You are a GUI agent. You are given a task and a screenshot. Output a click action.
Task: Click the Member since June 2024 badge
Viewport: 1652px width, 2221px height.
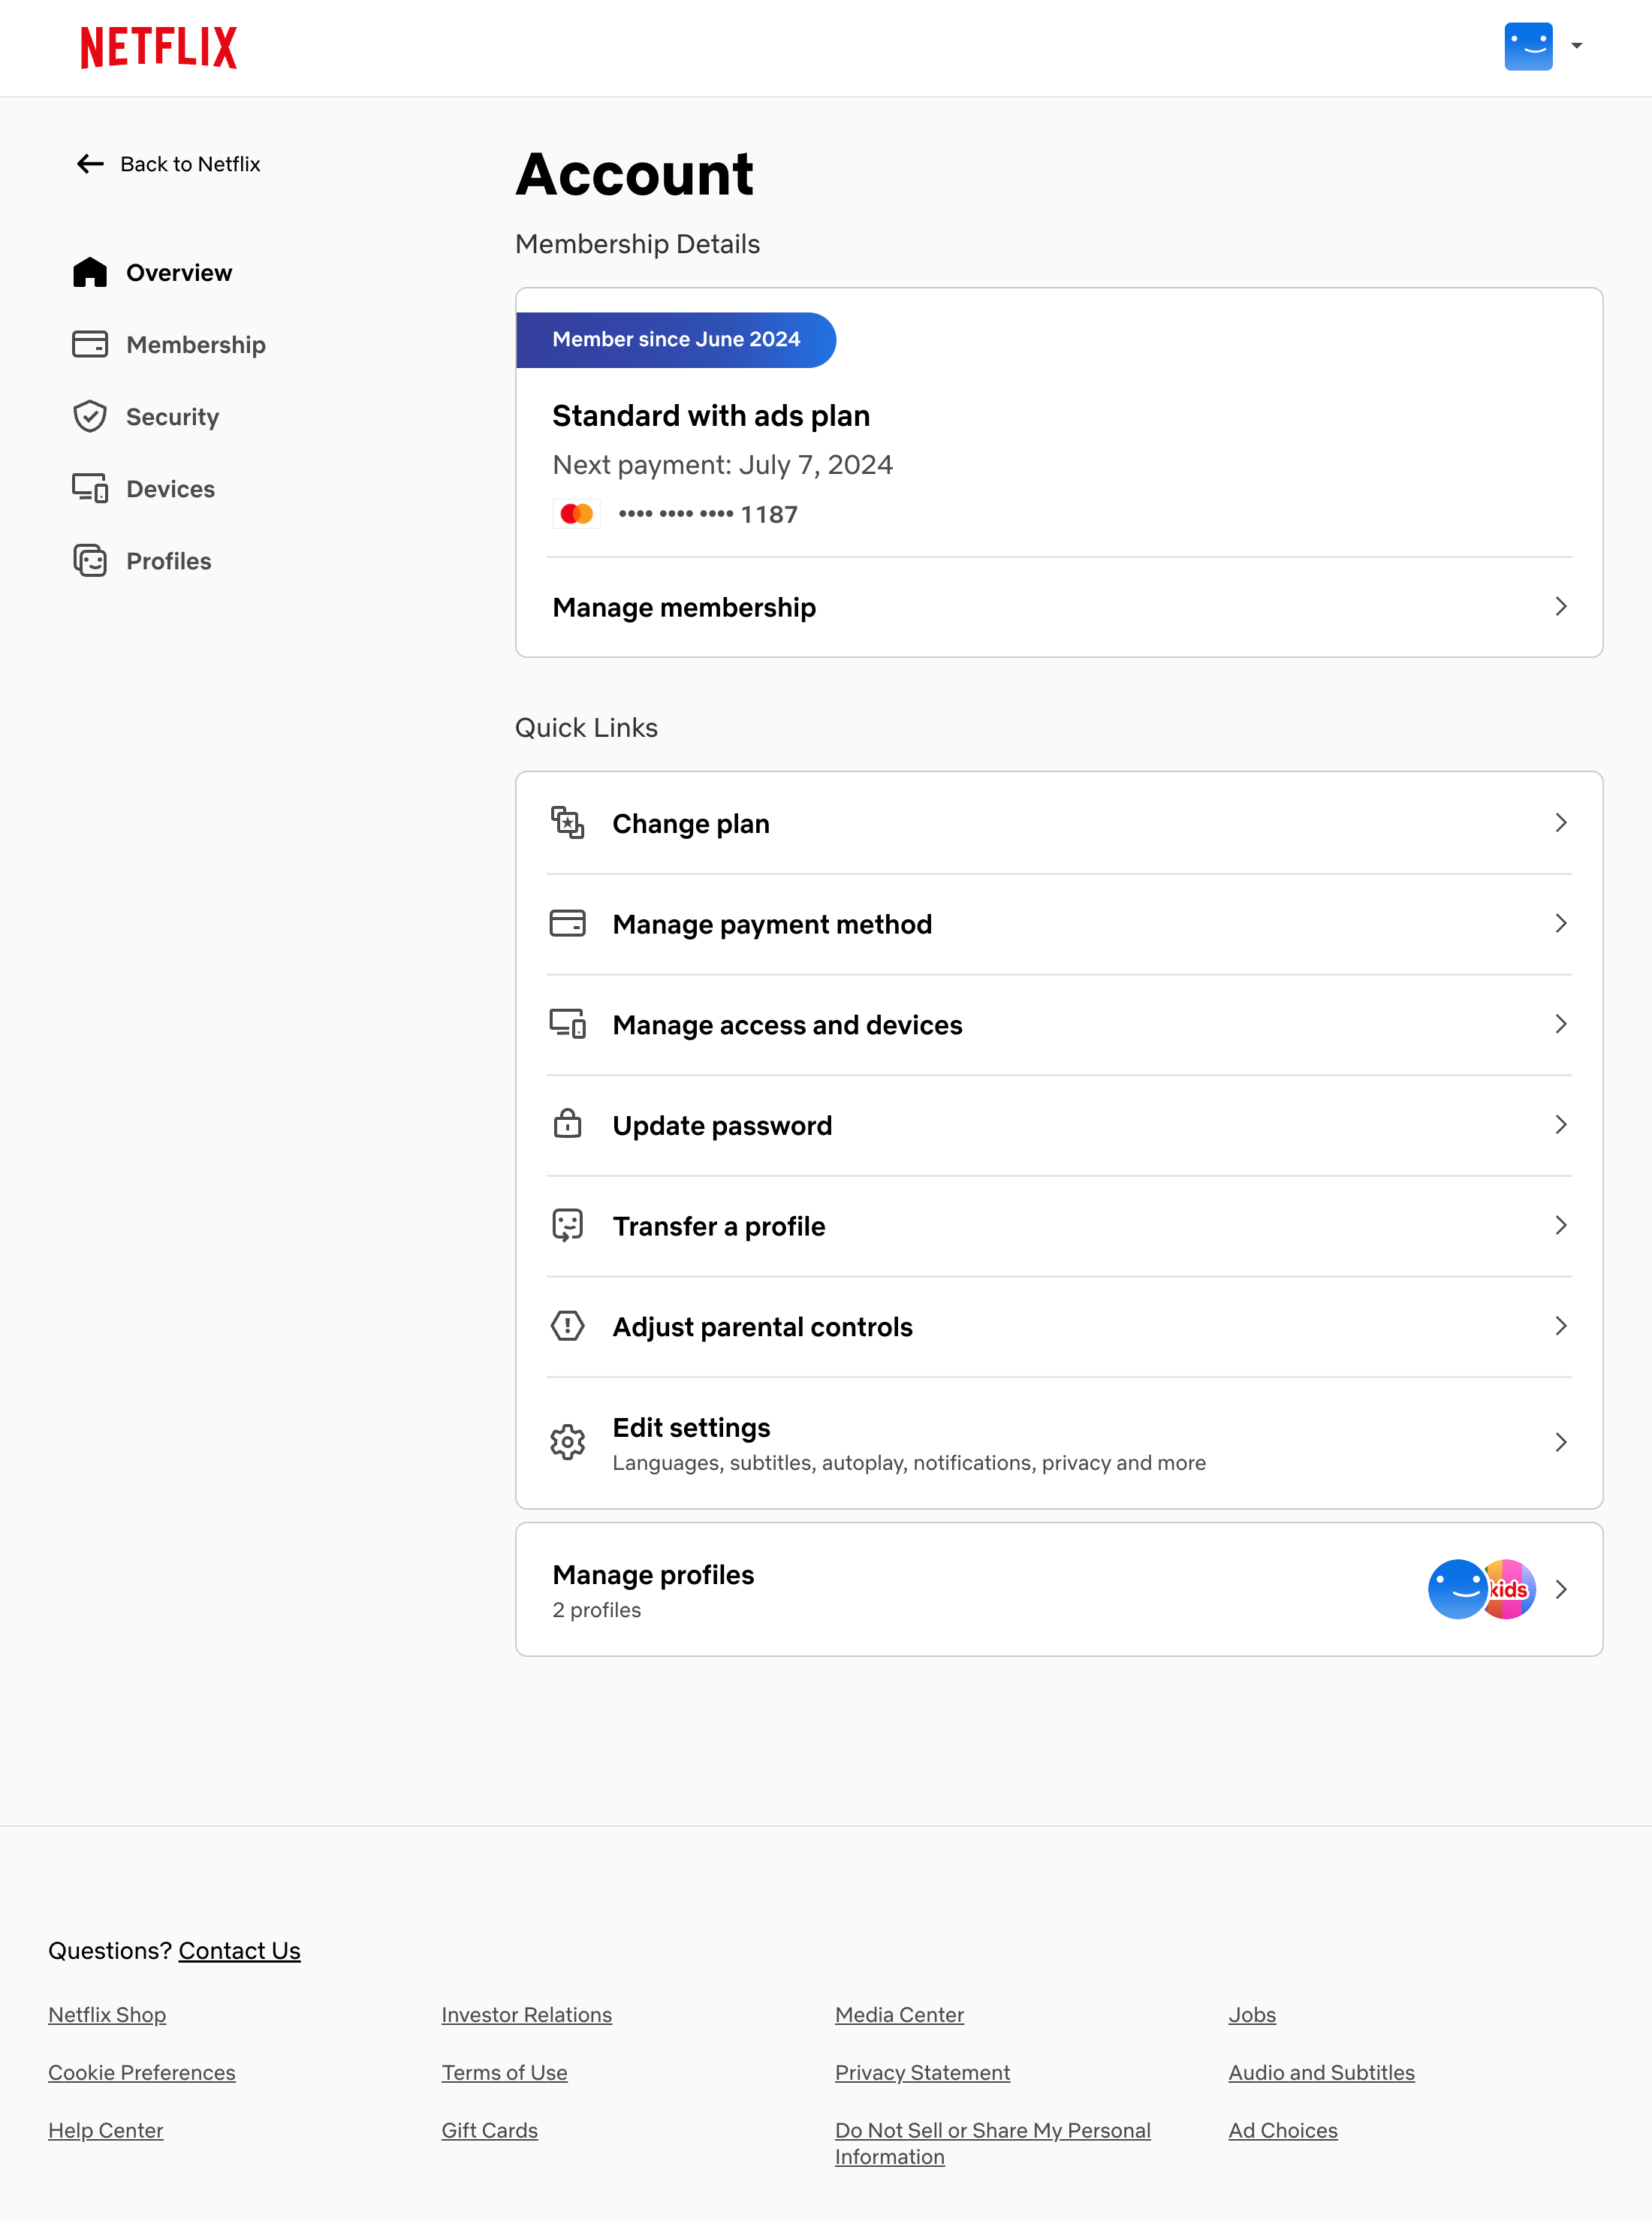coord(676,340)
